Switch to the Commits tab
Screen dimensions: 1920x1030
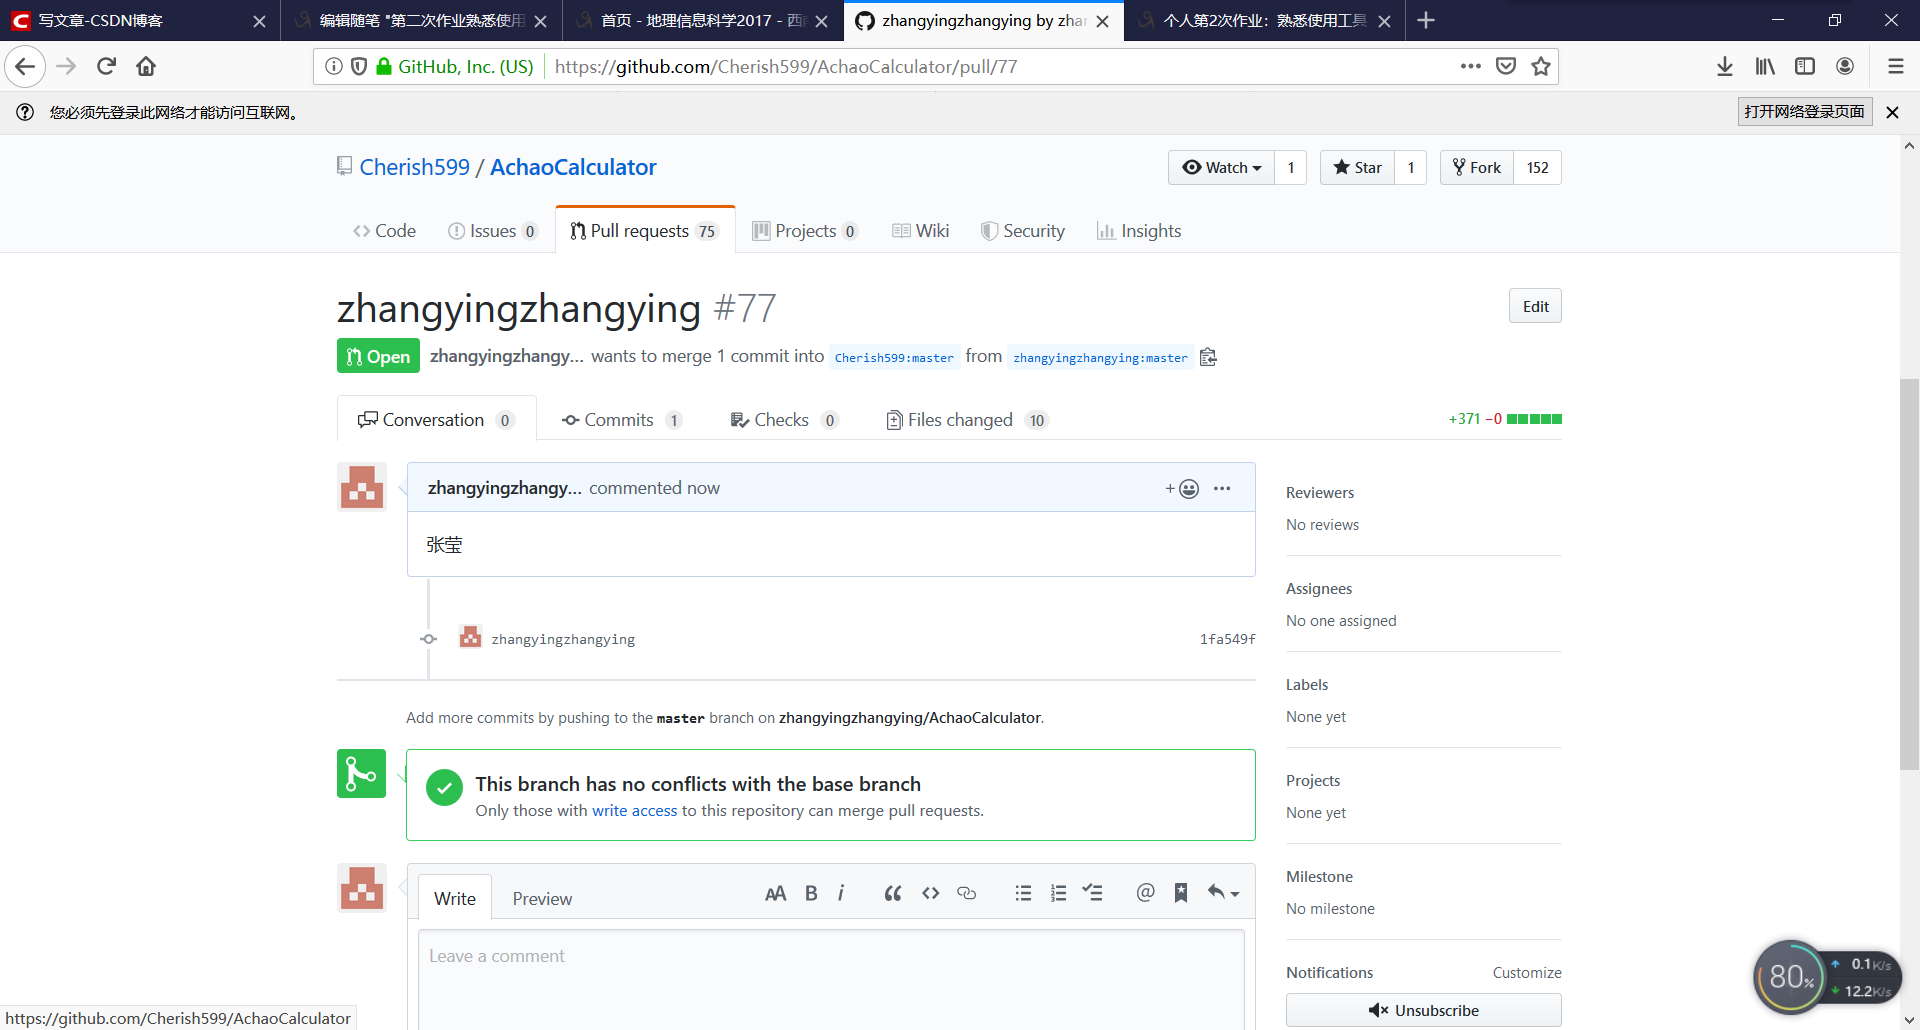coord(622,420)
